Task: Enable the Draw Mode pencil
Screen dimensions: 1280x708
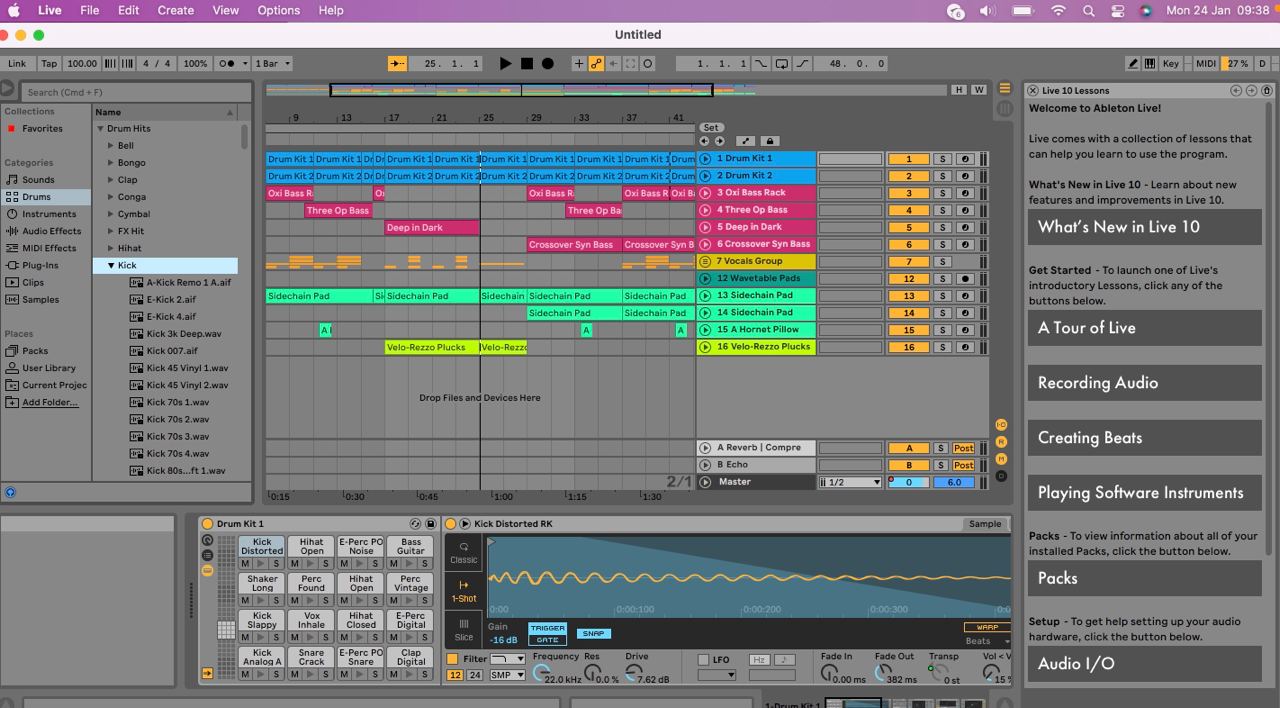Action: [1133, 63]
